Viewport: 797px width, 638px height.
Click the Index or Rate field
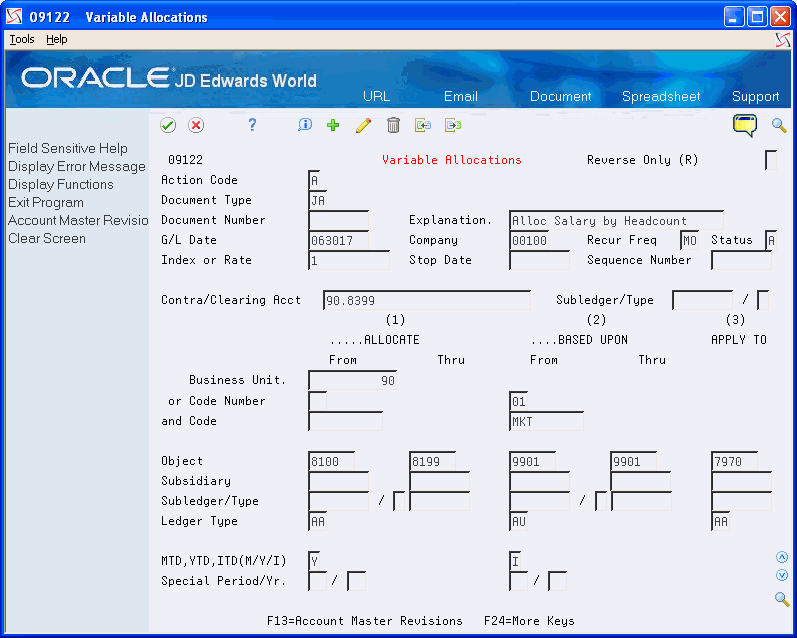(x=349, y=260)
